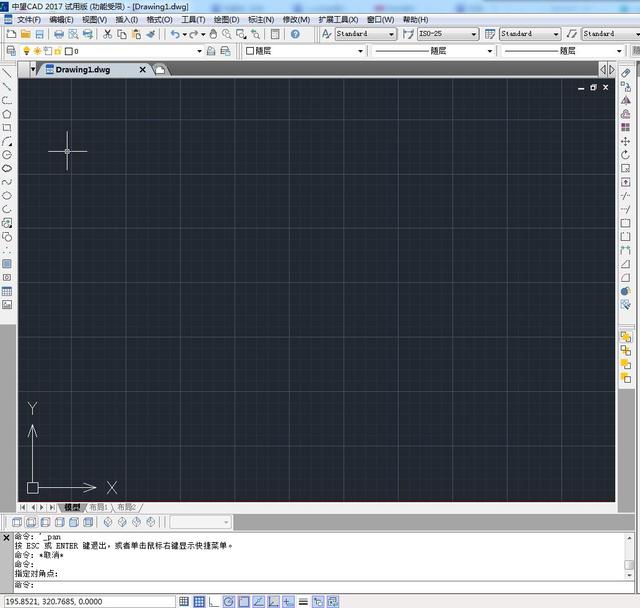Expand the layer 0 dropdown list
The image size is (640, 608).
199,51
